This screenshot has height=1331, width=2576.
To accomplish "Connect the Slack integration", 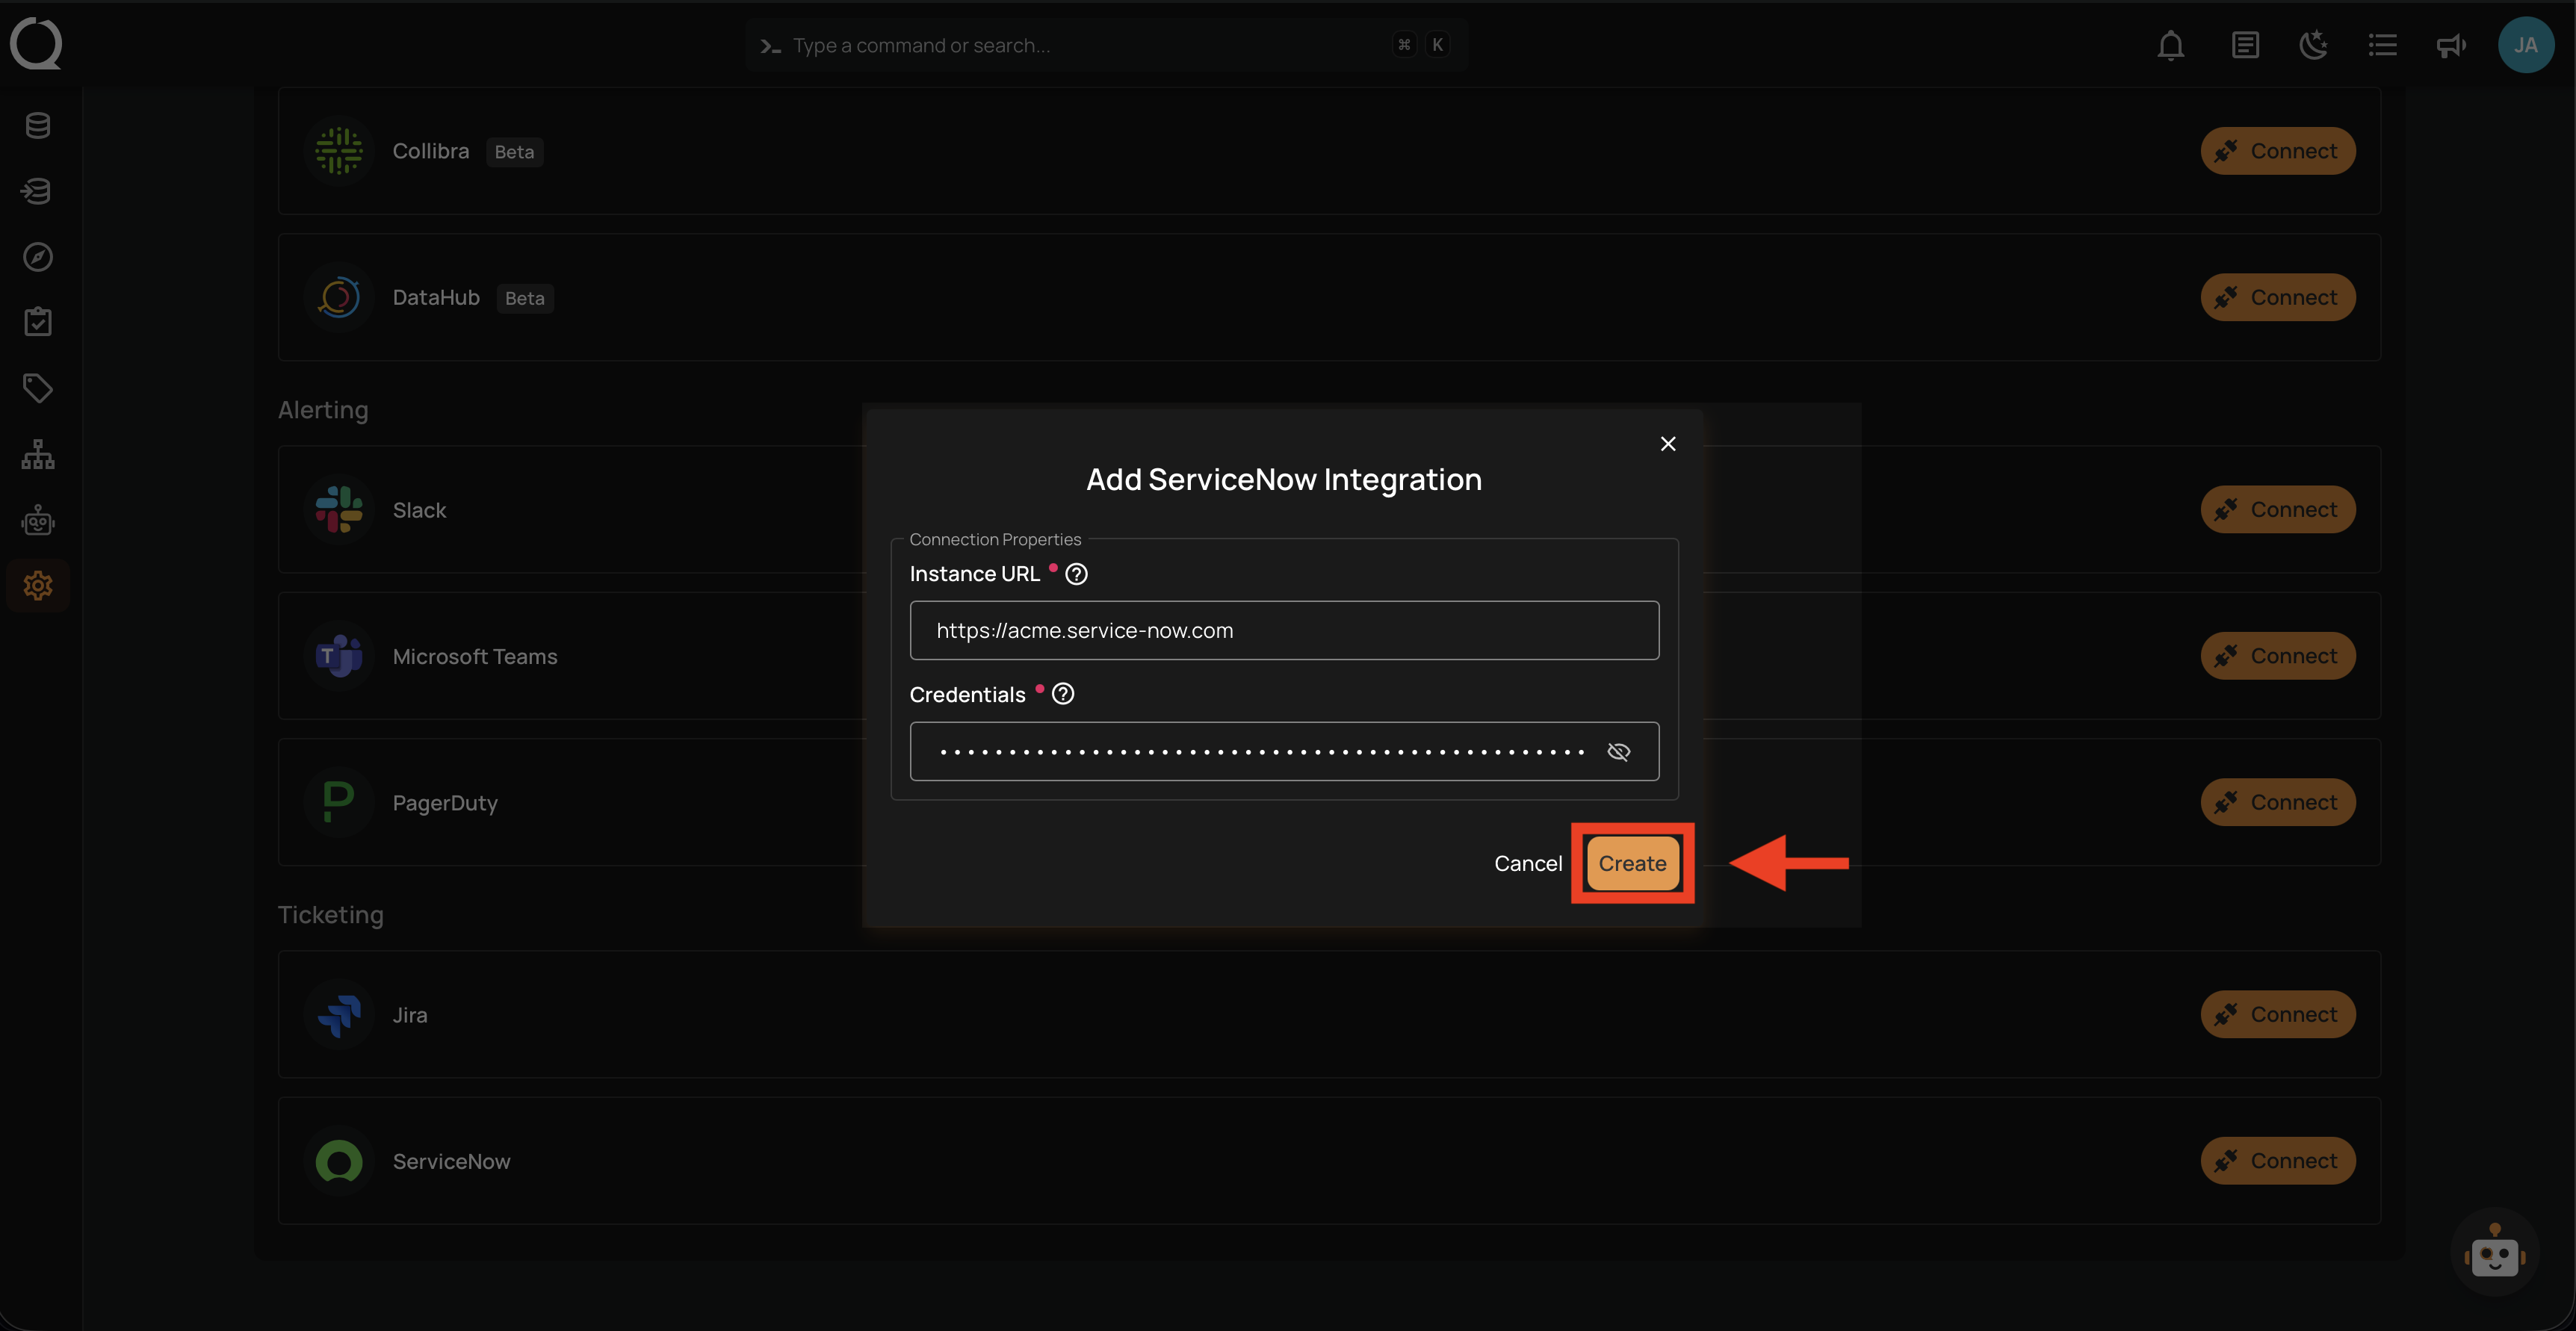I will click(2277, 509).
